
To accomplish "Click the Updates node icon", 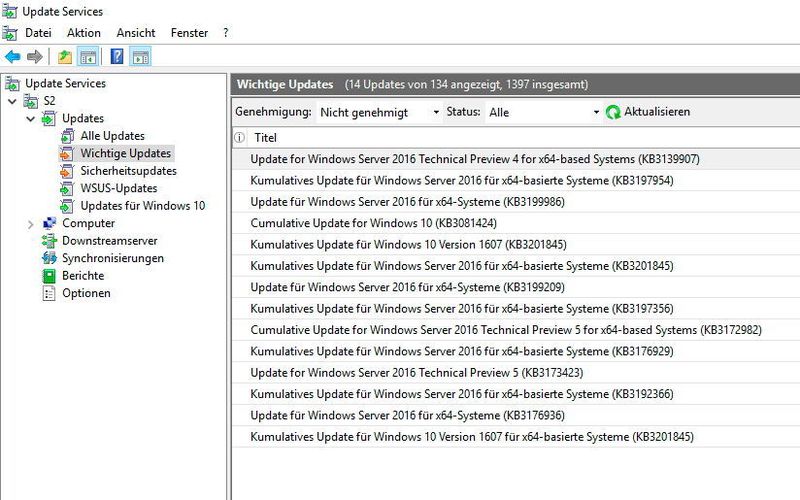I will point(49,118).
